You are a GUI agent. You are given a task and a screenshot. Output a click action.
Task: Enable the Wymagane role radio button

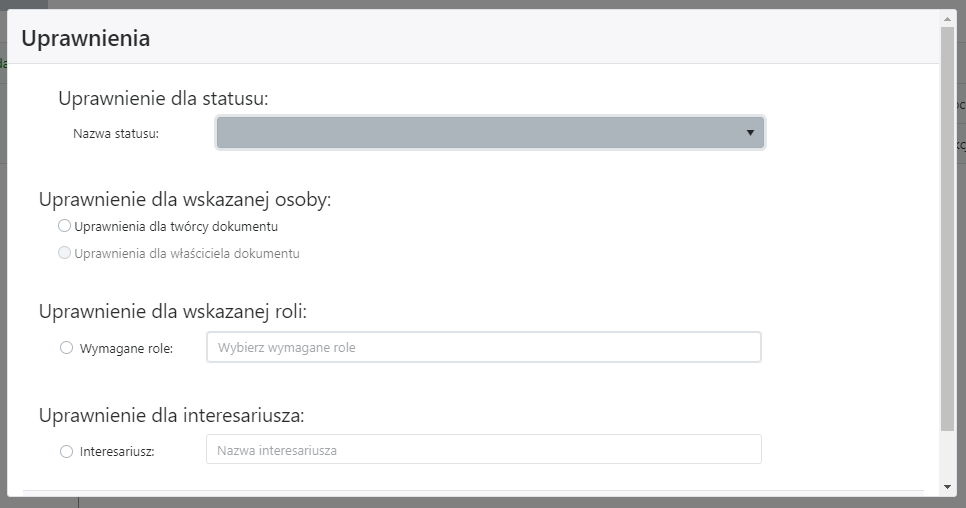[66, 348]
